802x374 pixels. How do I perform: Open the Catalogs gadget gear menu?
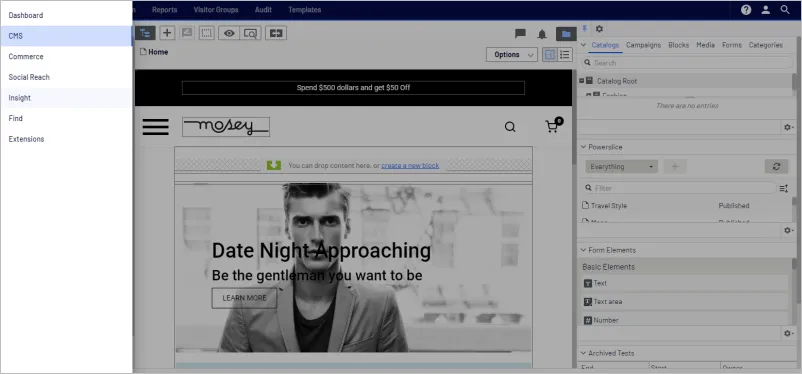[788, 127]
